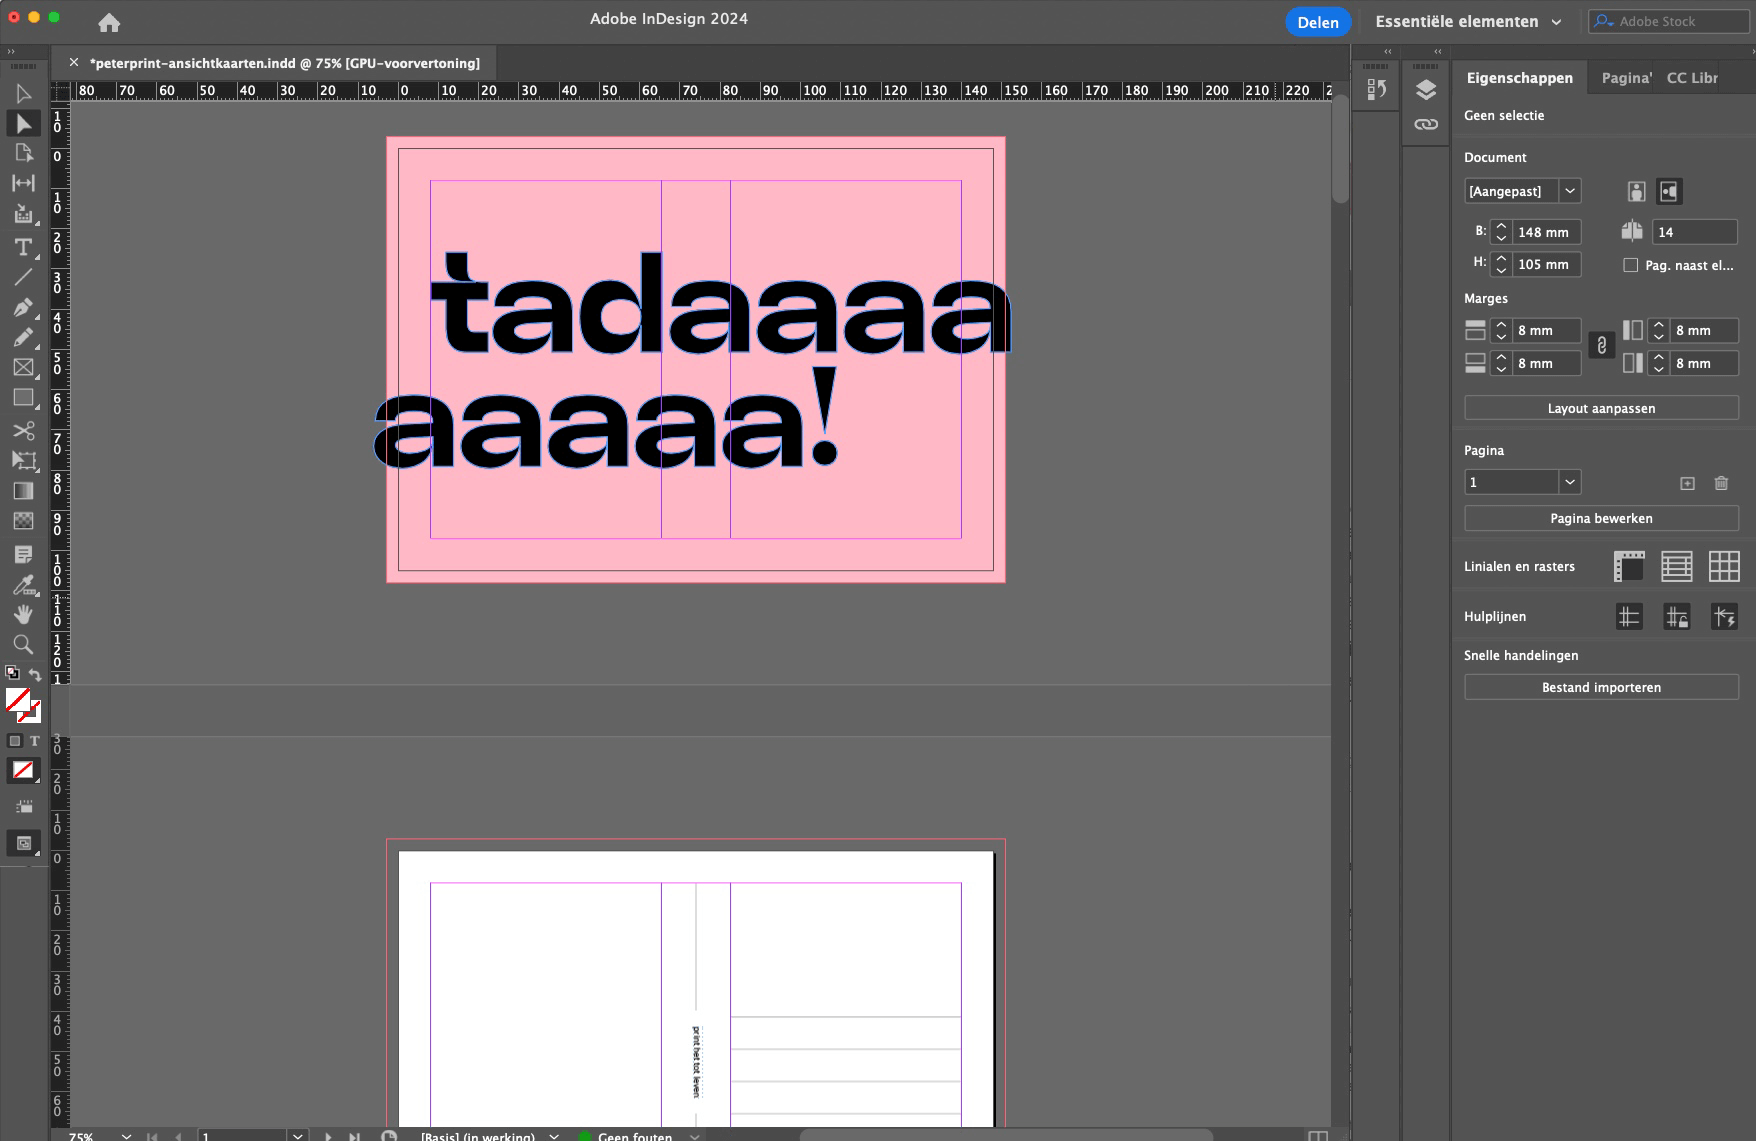This screenshot has width=1756, height=1141.
Task: Select the Rectangle Frame tool
Action: point(22,367)
